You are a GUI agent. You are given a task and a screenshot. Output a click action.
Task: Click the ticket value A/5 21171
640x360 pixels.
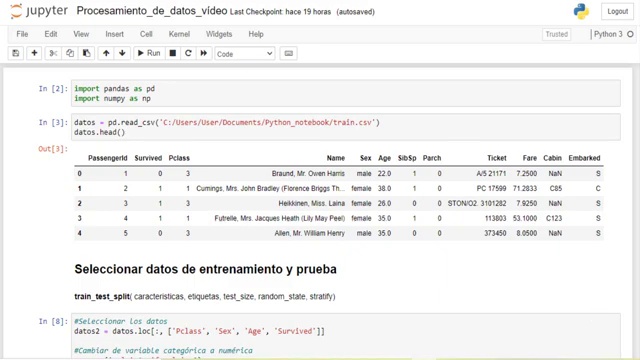(x=491, y=173)
